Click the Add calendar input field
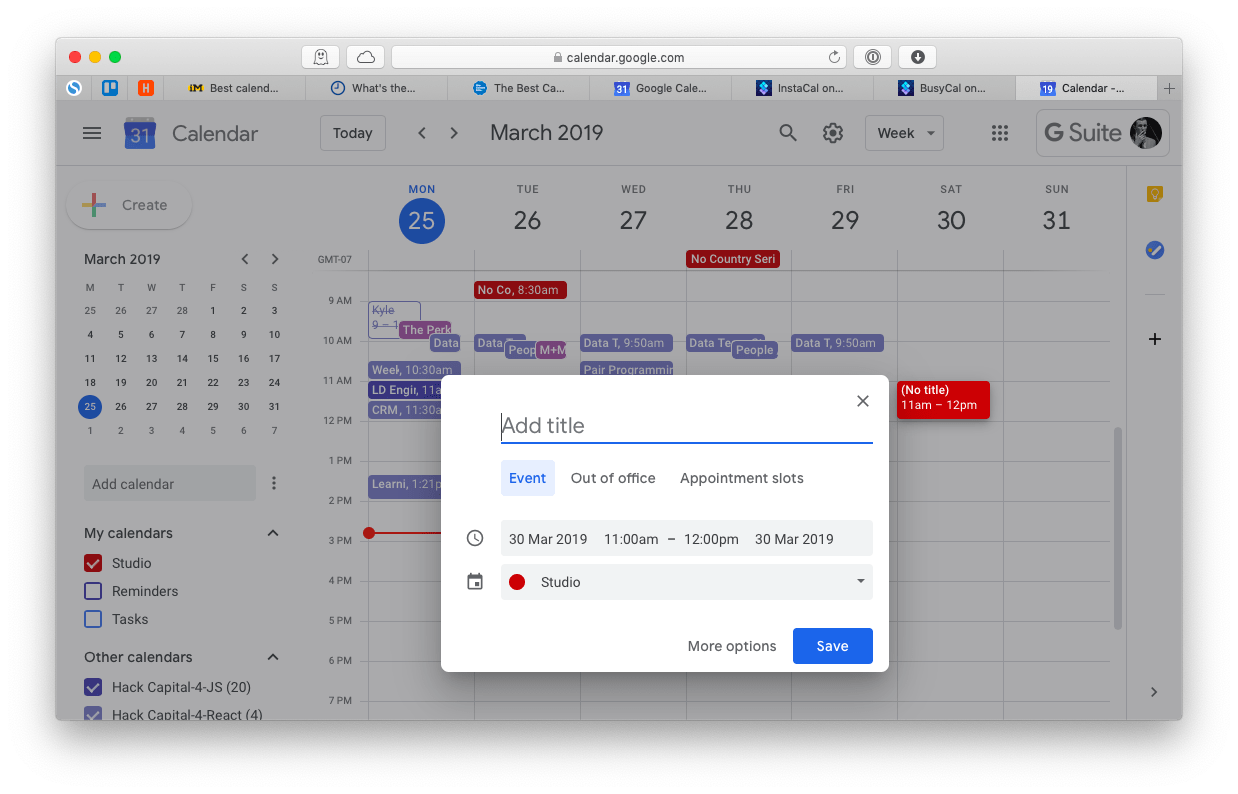Screen dimensions: 1238x794 170,484
